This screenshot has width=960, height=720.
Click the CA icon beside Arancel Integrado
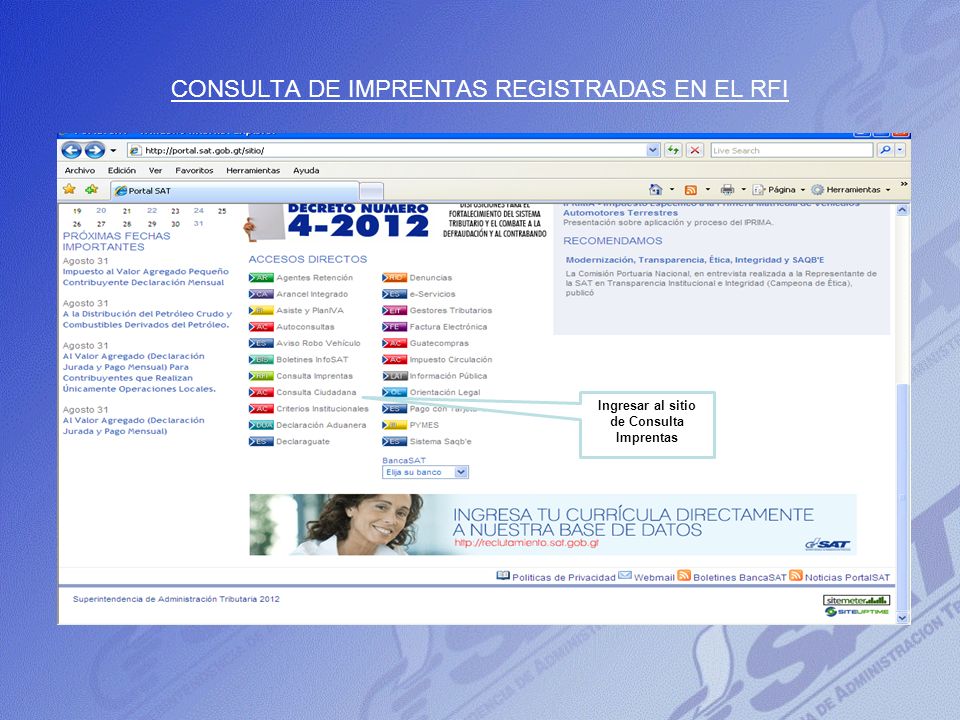click(261, 294)
